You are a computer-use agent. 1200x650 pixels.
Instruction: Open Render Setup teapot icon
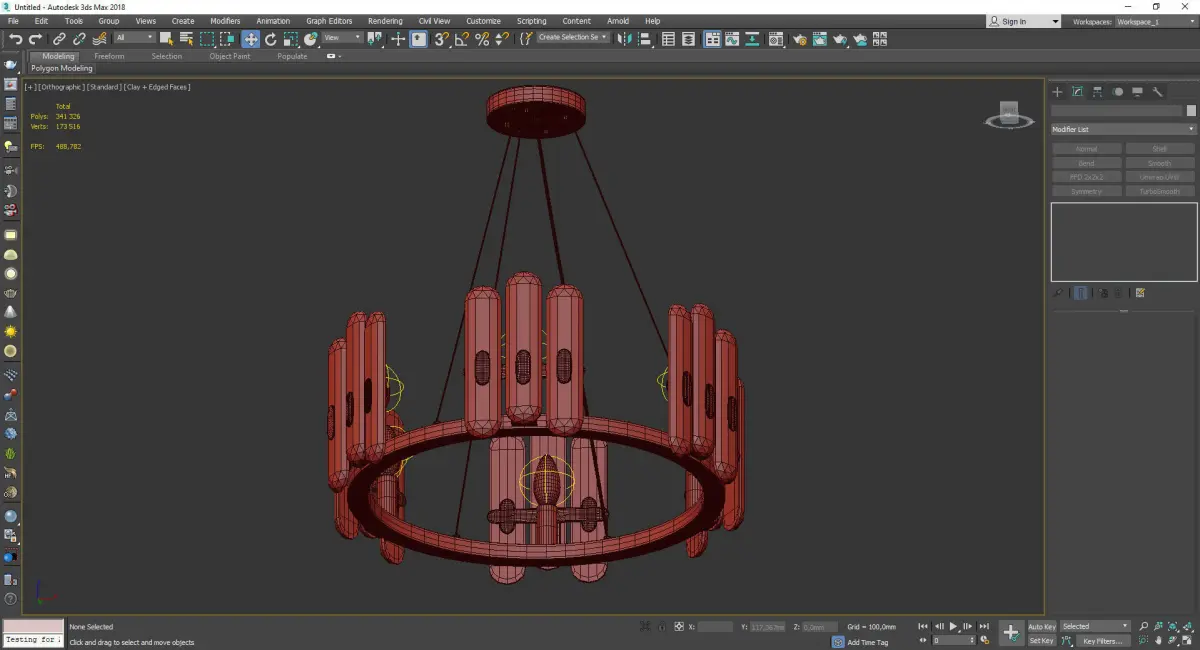tap(800, 39)
